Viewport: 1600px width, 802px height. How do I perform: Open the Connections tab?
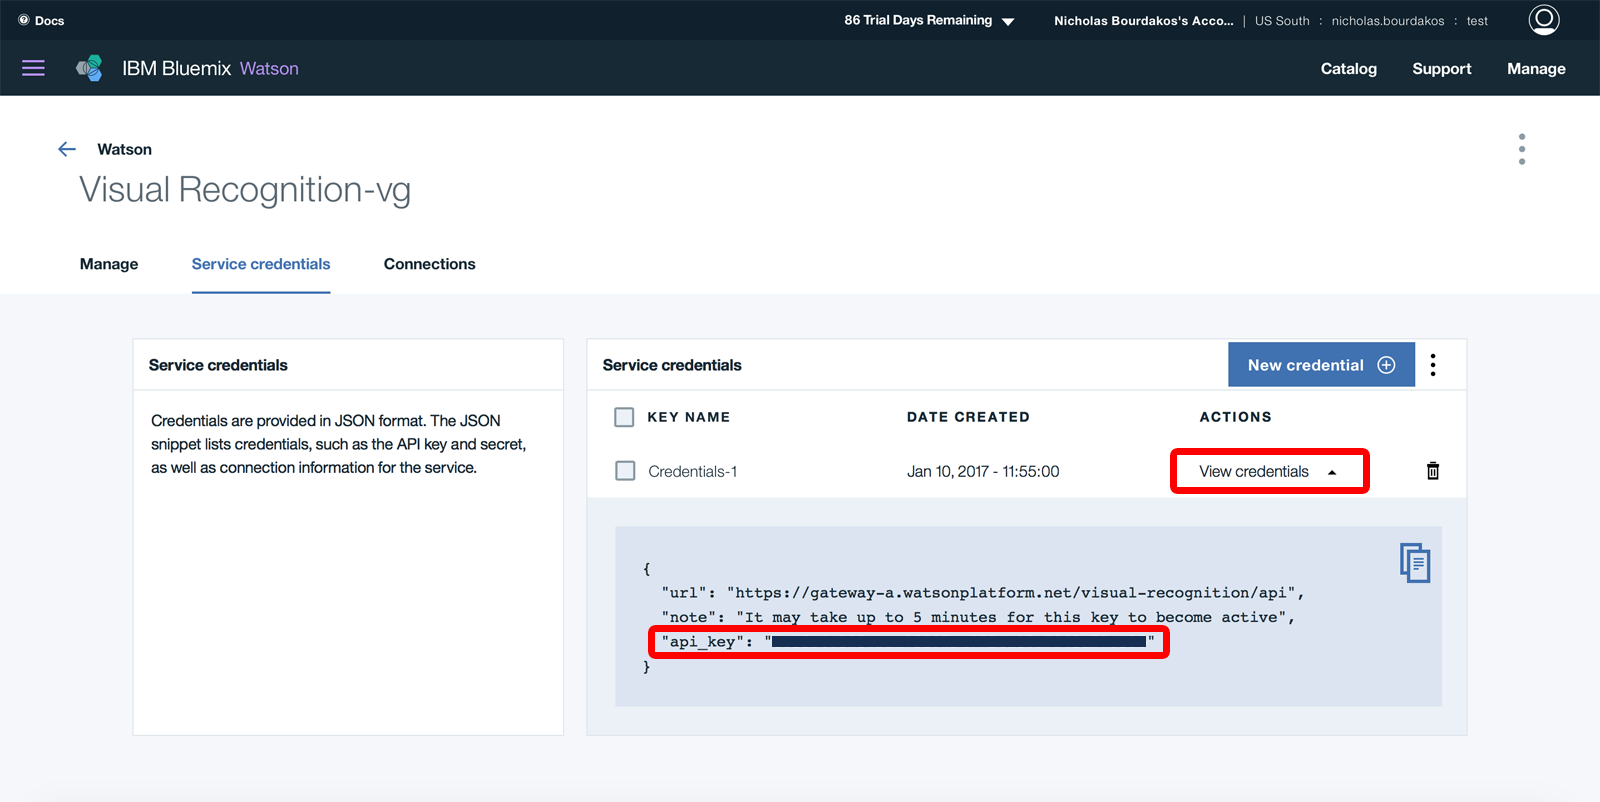(430, 264)
